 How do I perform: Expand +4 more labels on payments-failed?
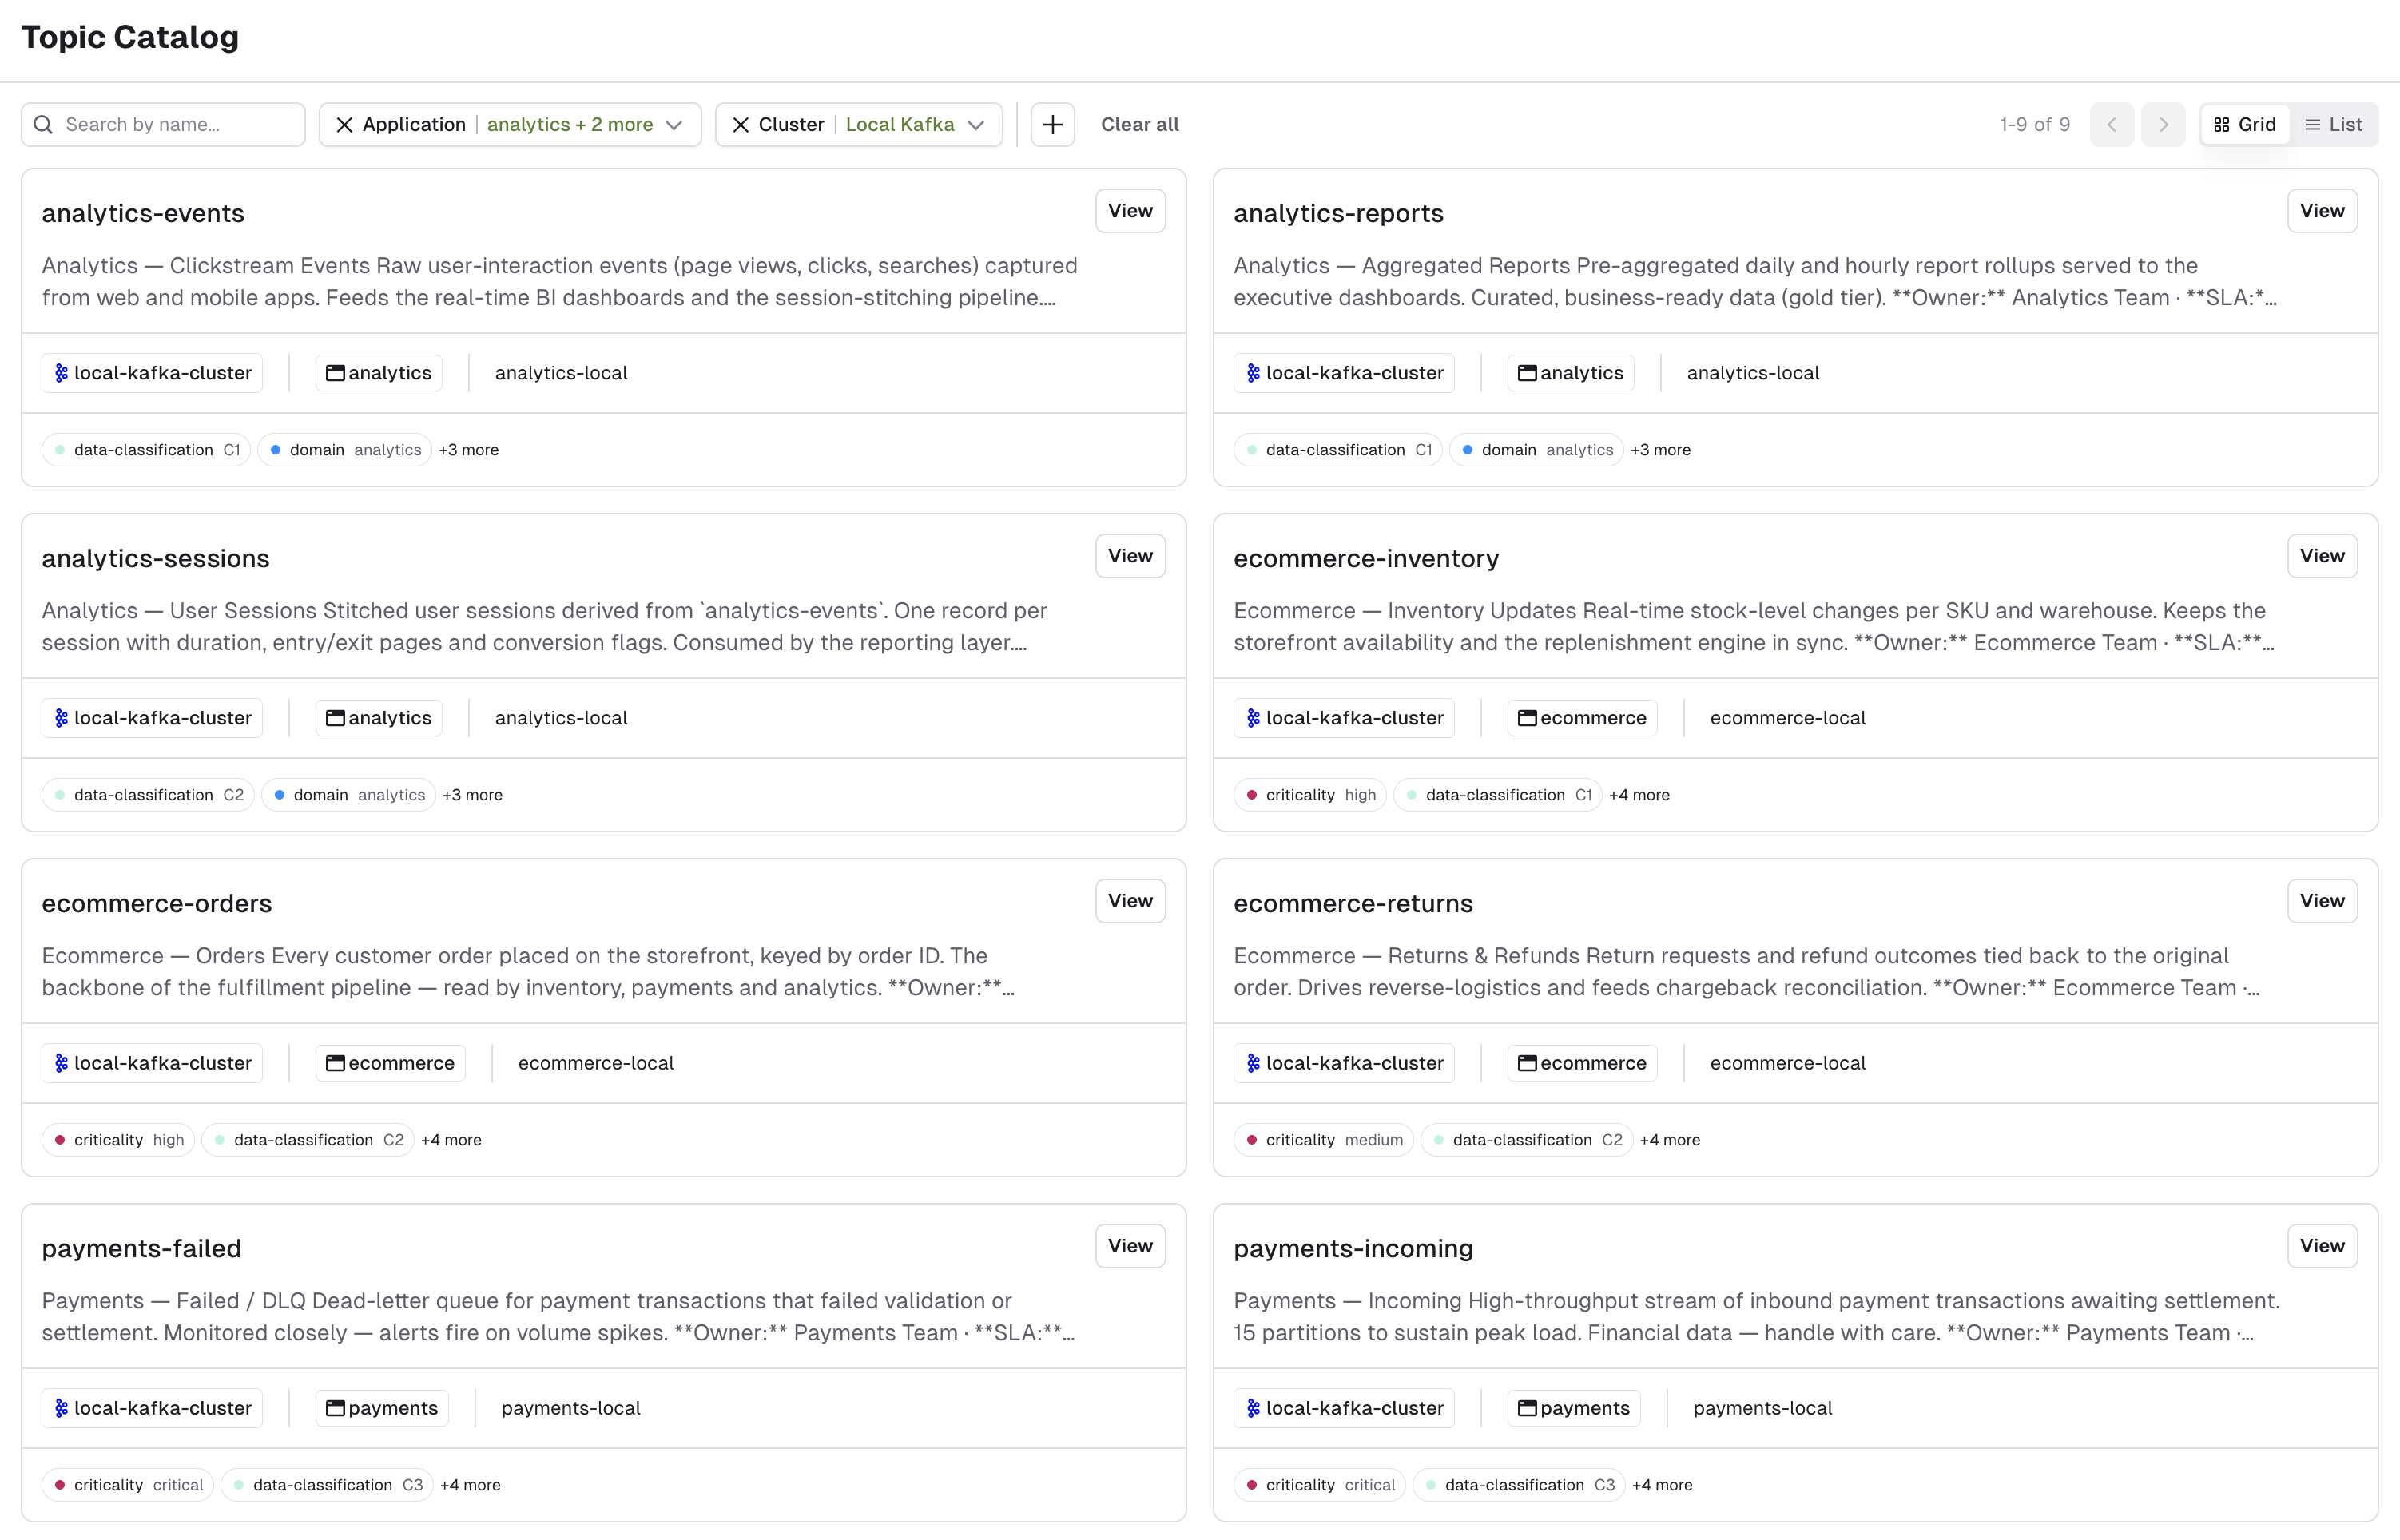[470, 1485]
